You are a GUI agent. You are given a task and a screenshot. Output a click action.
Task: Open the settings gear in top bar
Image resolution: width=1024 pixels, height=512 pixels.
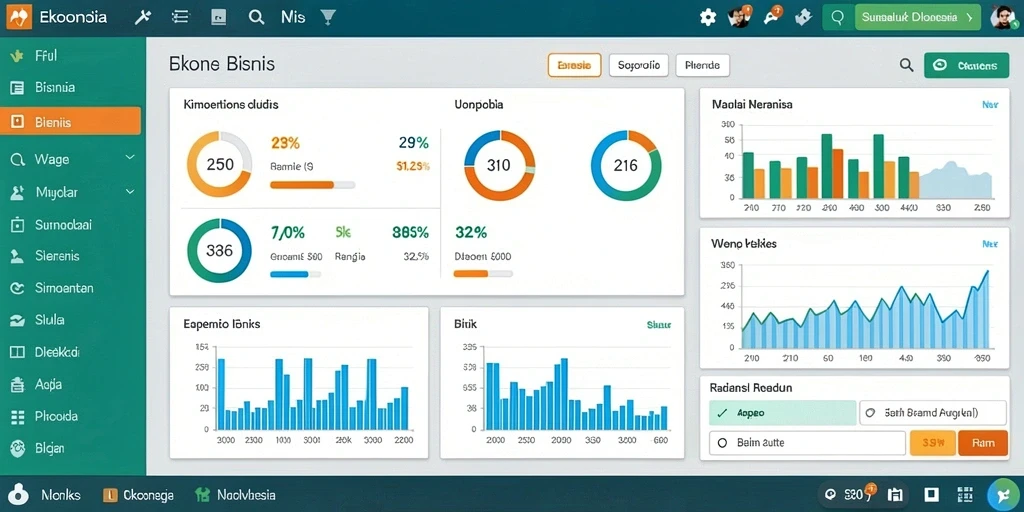coord(708,18)
